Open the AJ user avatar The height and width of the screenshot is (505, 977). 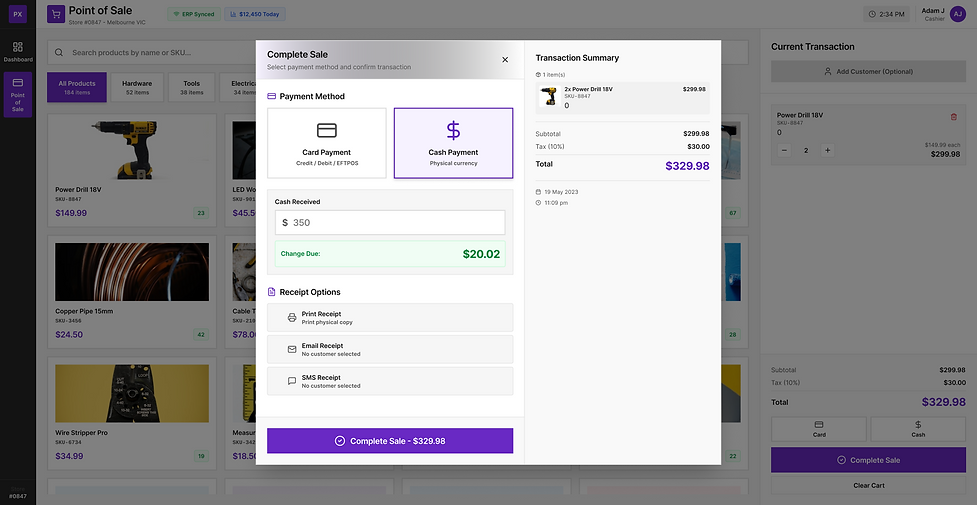coord(958,14)
